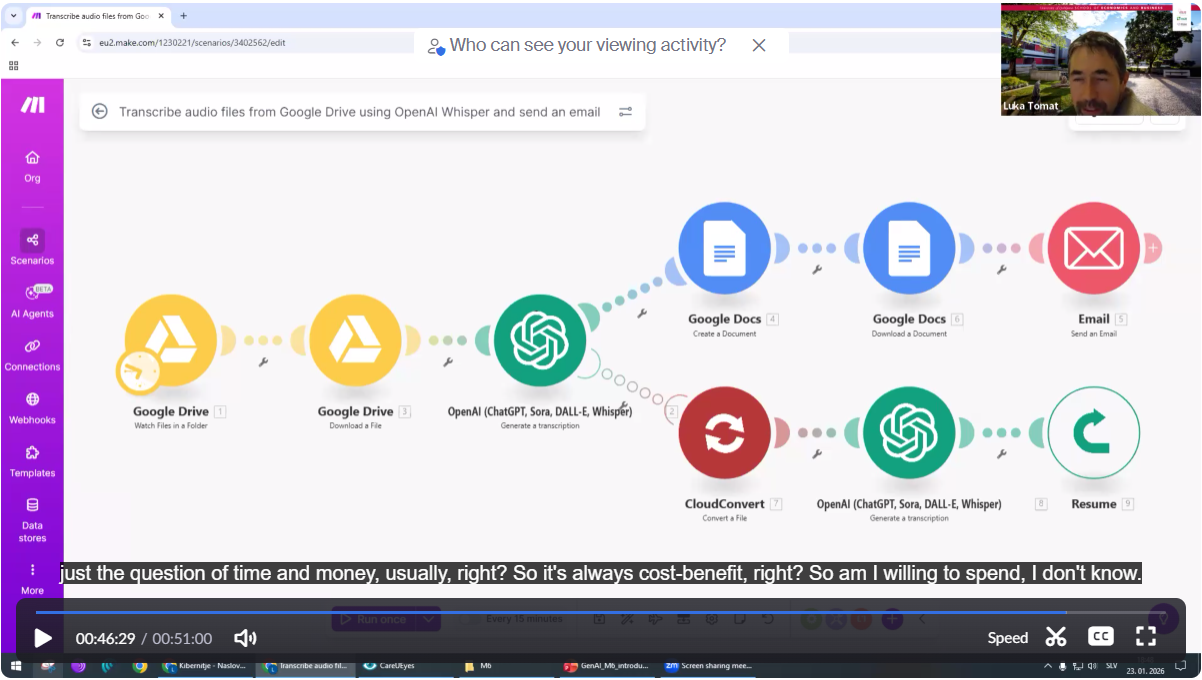Open the browser tab list dropdown arrow
The width and height of the screenshot is (1202, 680).
14,16
